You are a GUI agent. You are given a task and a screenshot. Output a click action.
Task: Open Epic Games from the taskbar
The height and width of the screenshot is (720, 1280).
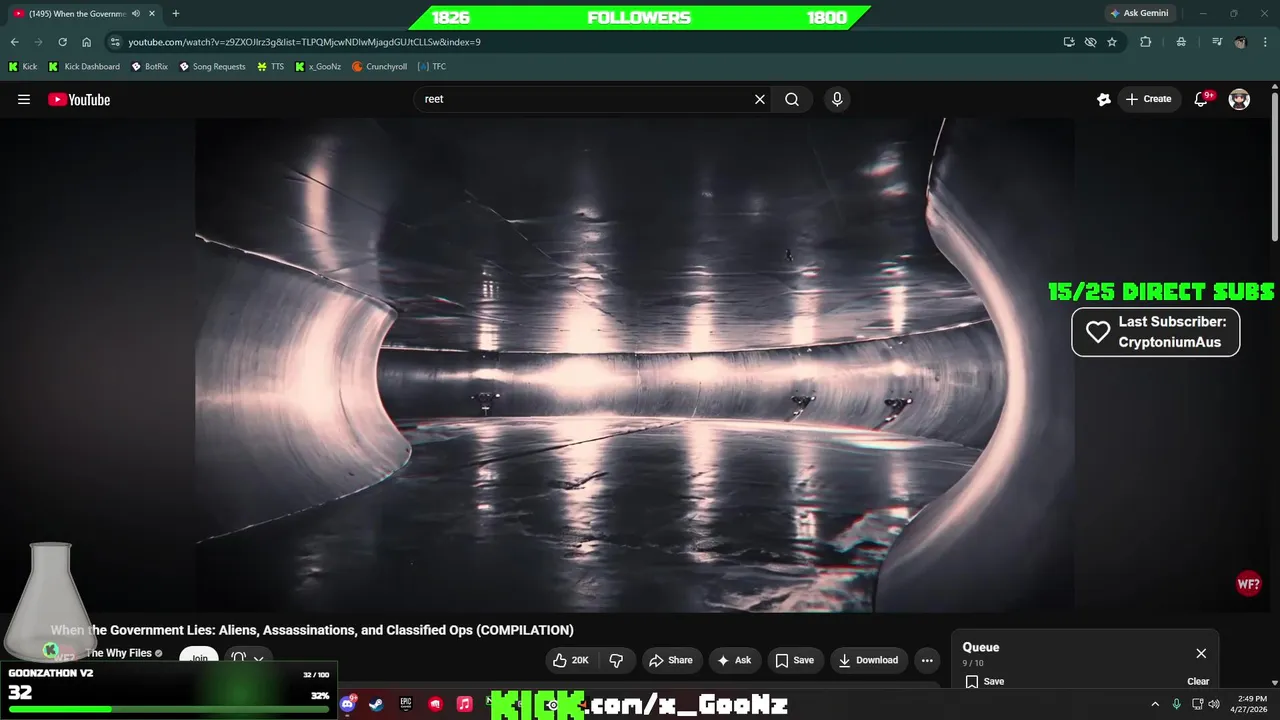406,704
